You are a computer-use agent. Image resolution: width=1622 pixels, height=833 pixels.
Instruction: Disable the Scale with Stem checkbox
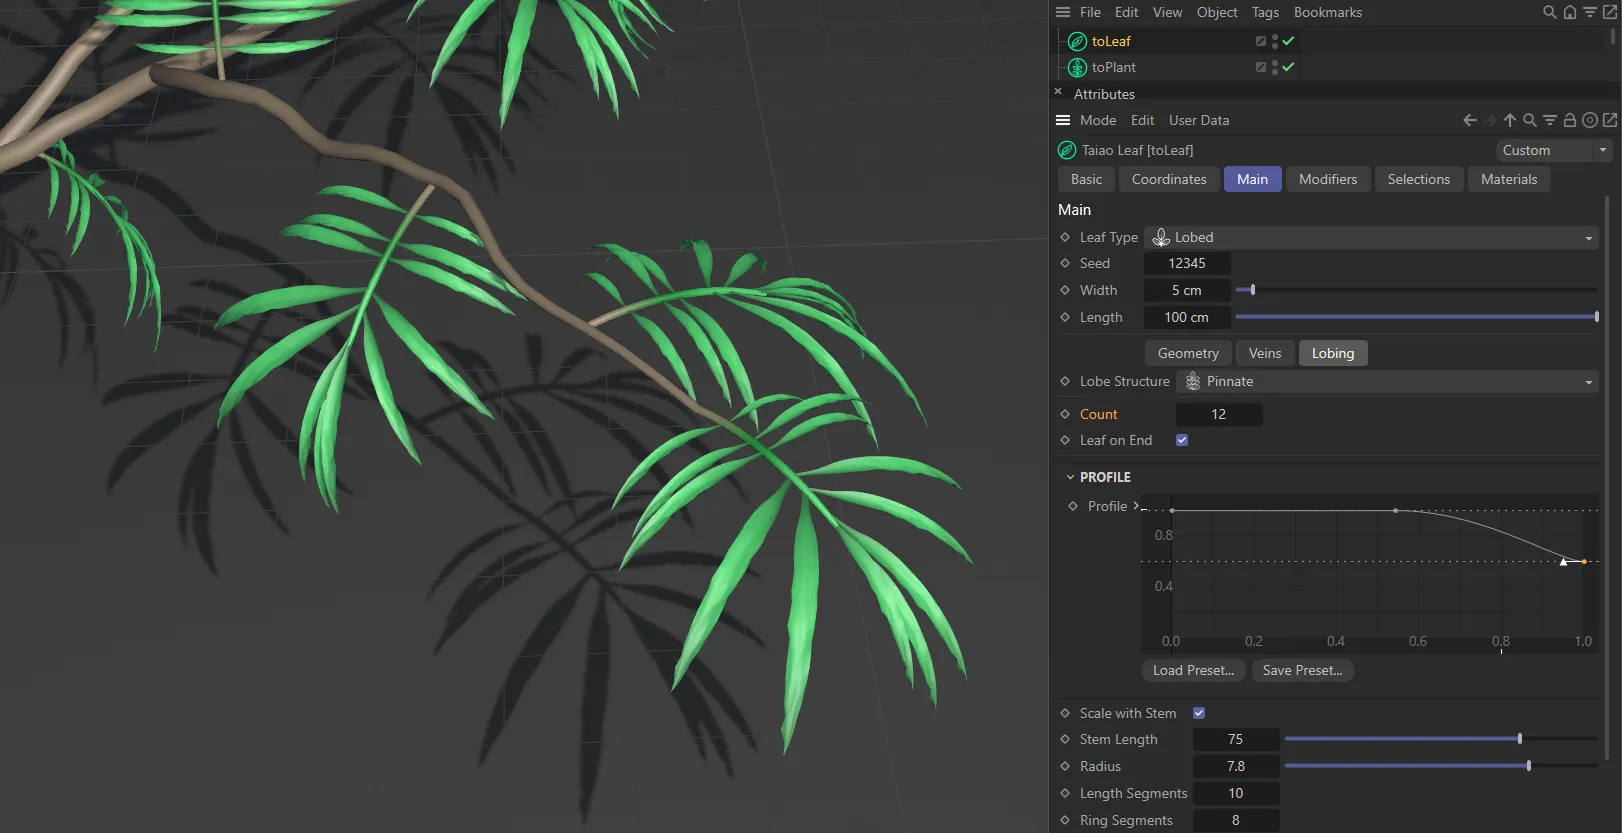coord(1199,713)
